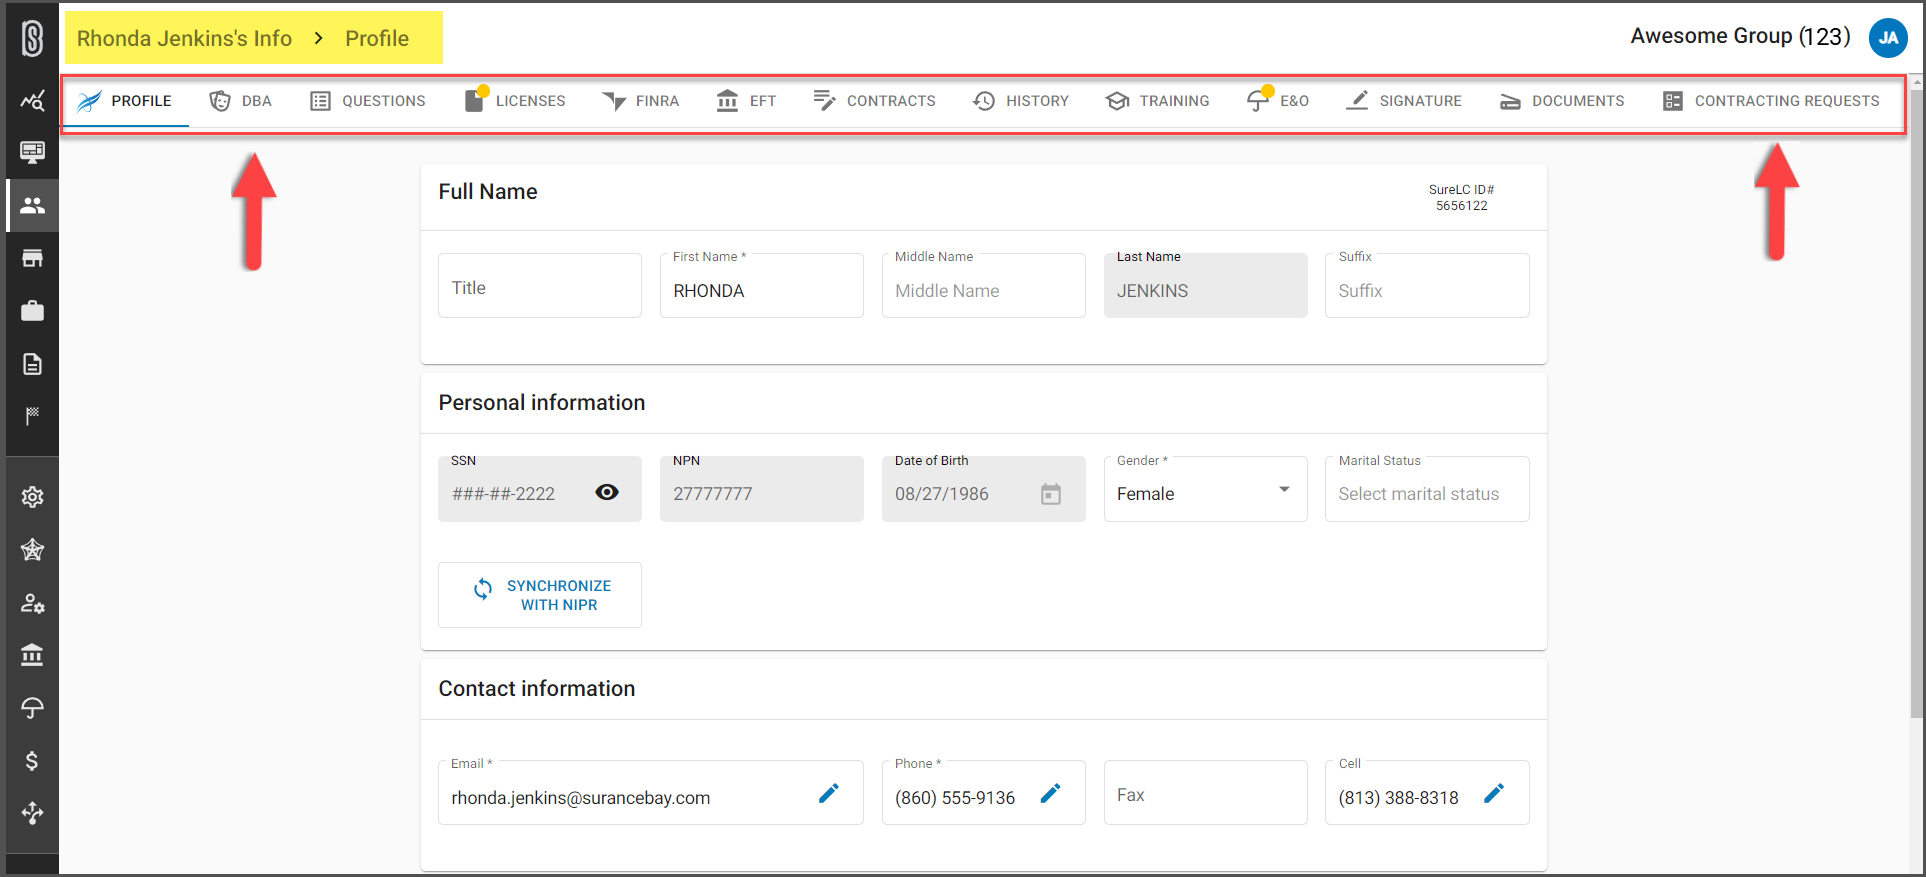The image size is (1926, 877).
Task: Open the analytics chart icon in sidebar
Action: point(32,100)
